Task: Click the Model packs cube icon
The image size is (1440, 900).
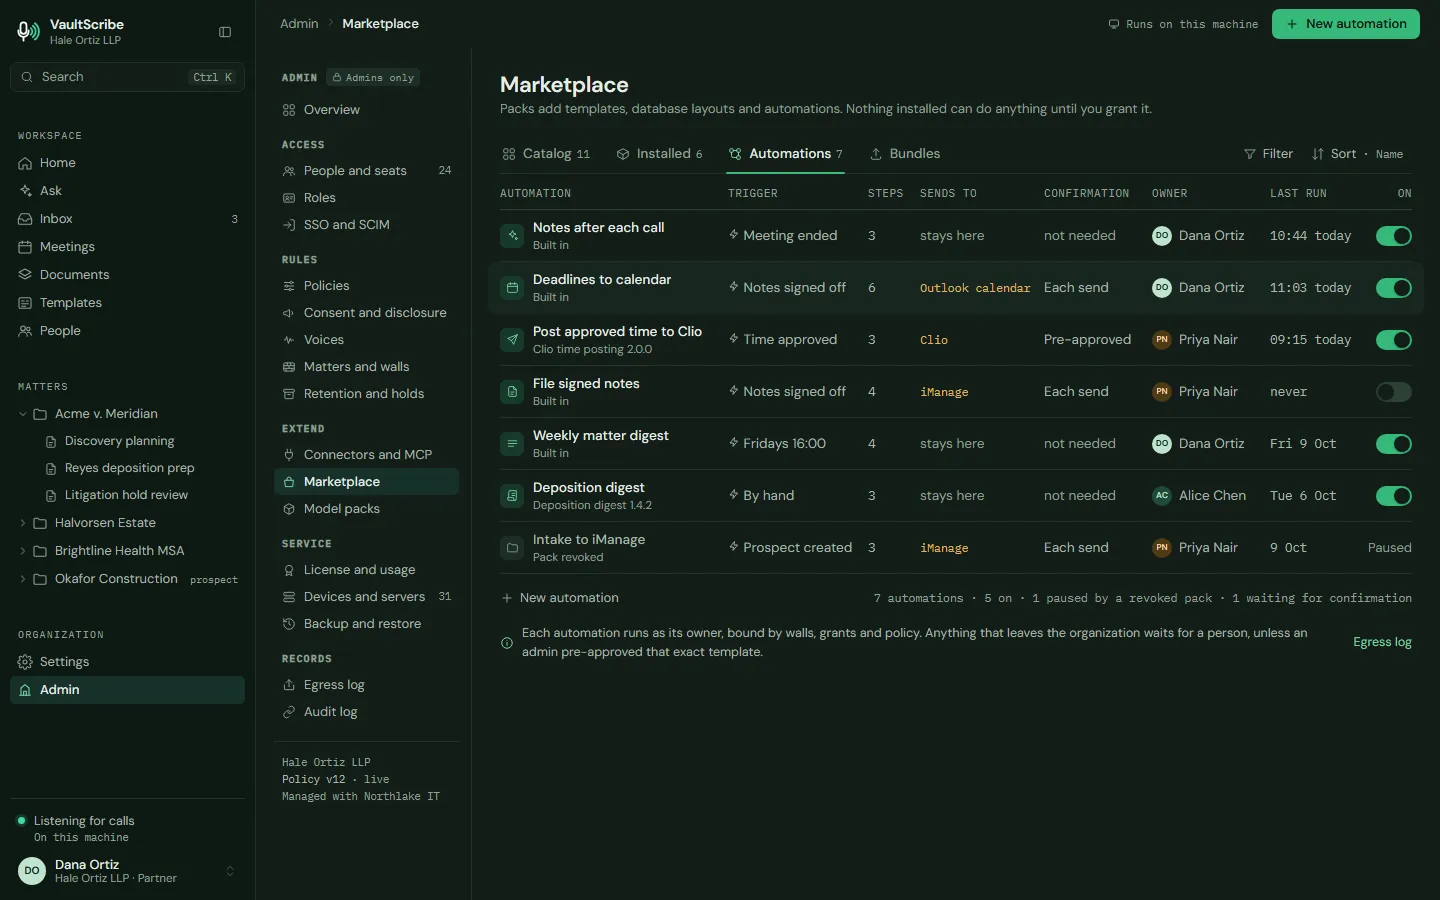Action: tap(289, 509)
